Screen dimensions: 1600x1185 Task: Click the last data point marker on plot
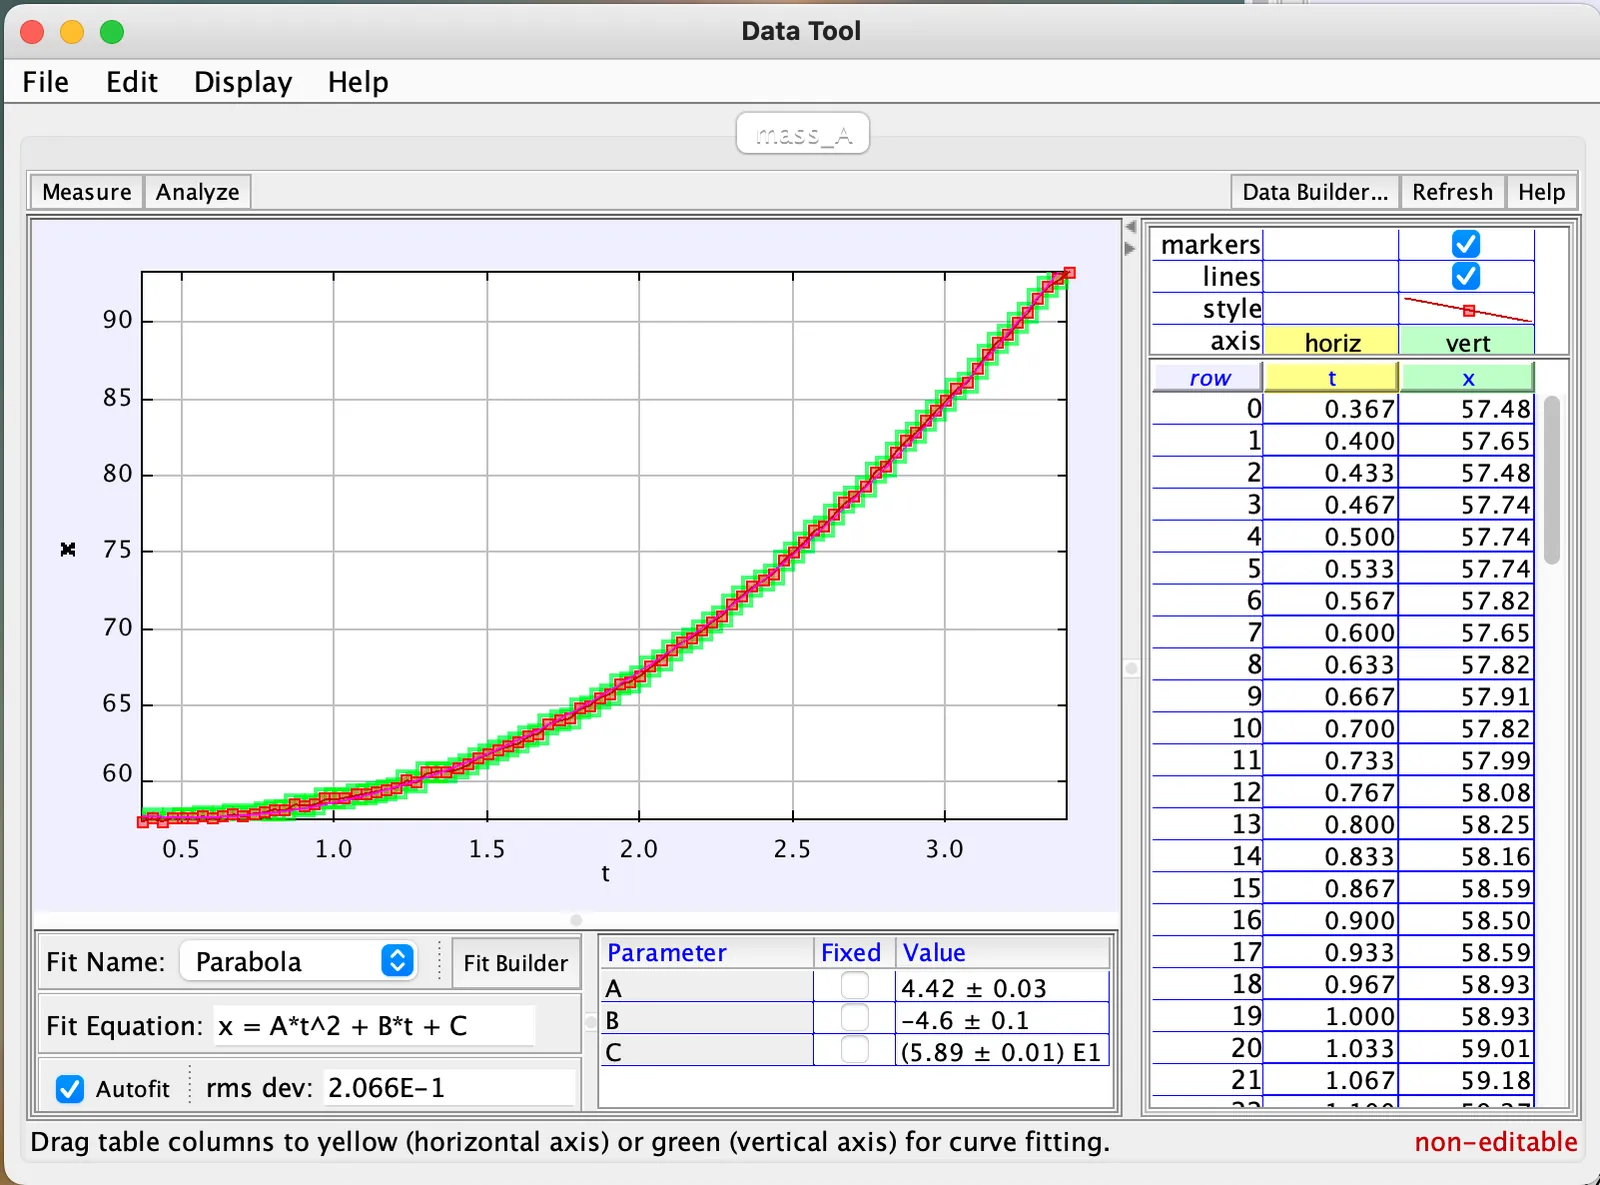pyautogui.click(x=1069, y=273)
